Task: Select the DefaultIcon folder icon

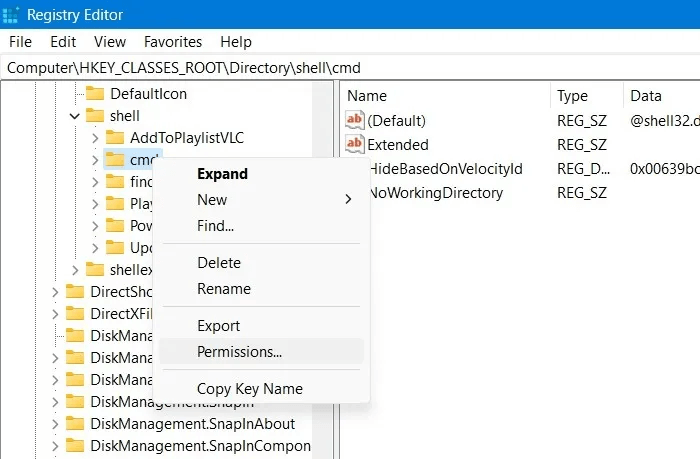Action: click(95, 94)
